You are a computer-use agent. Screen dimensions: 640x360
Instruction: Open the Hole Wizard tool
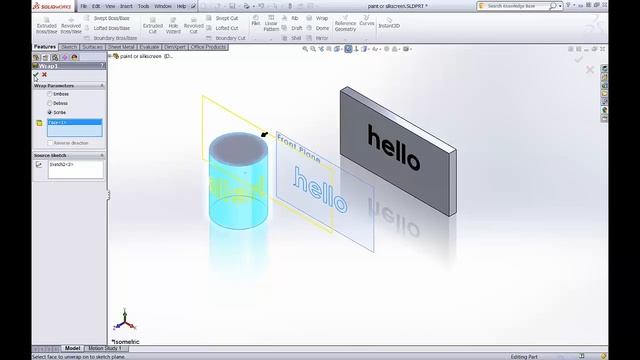[x=173, y=26]
